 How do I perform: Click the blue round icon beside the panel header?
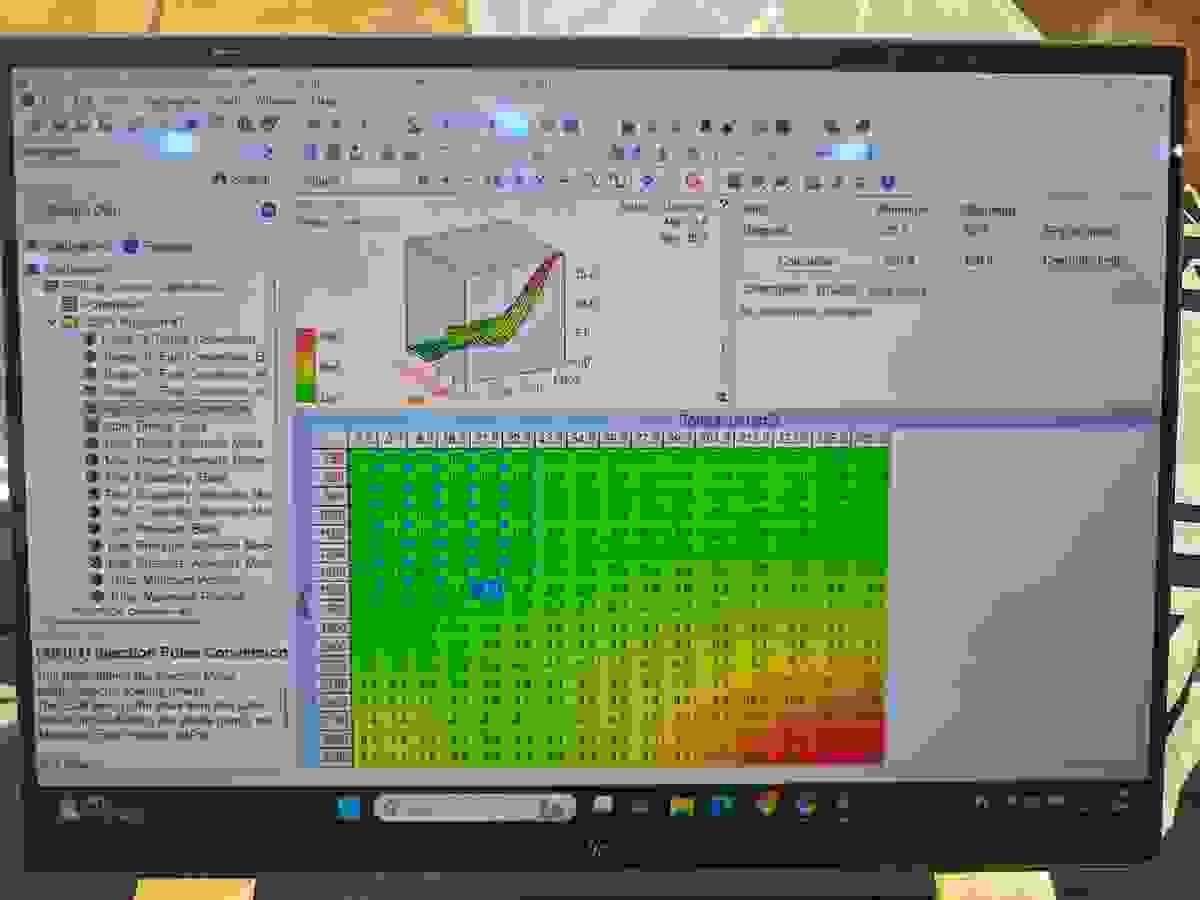pos(266,211)
